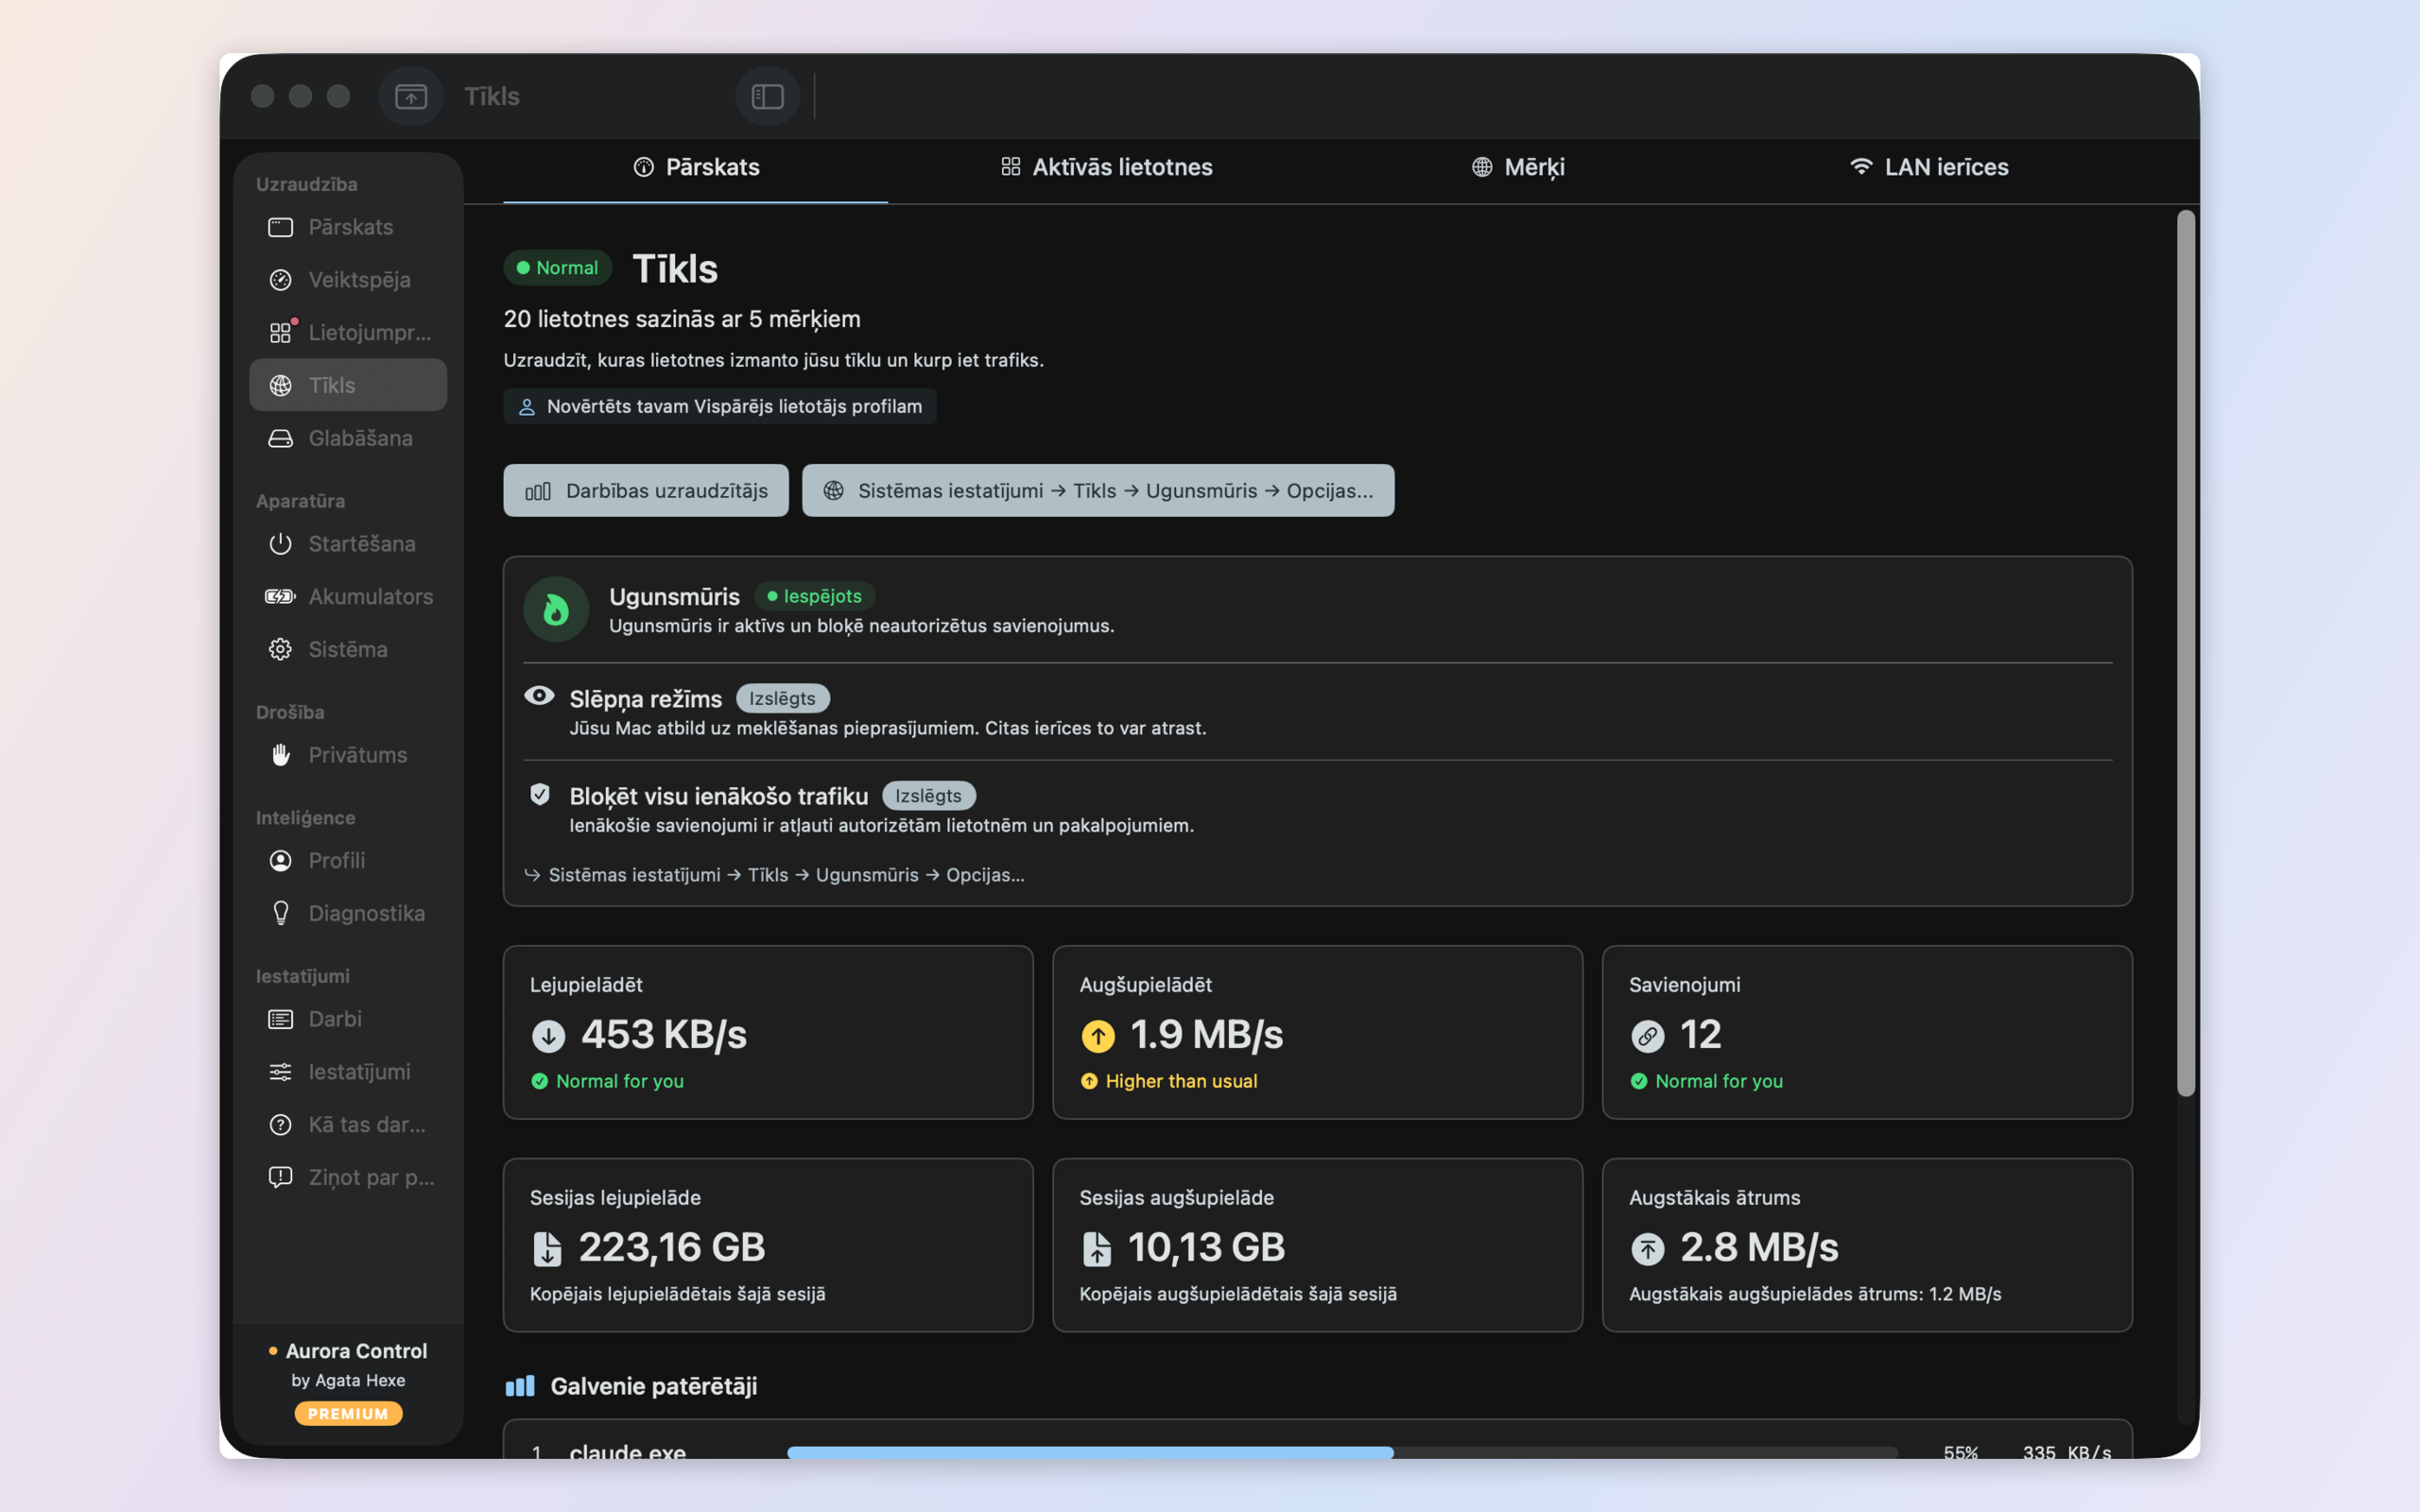Click the download arrow icon by 453 KB/s
Viewport: 2420px width, 1512px height.
[x=548, y=1036]
